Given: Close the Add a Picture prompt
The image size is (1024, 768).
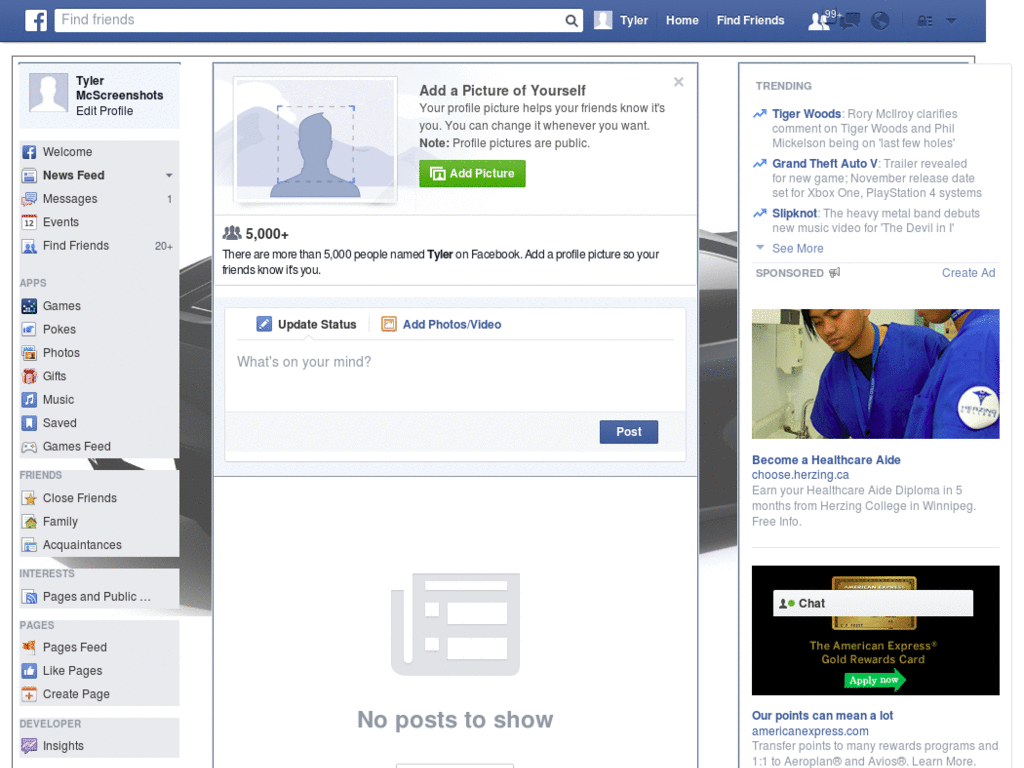Looking at the screenshot, I should (x=679, y=82).
